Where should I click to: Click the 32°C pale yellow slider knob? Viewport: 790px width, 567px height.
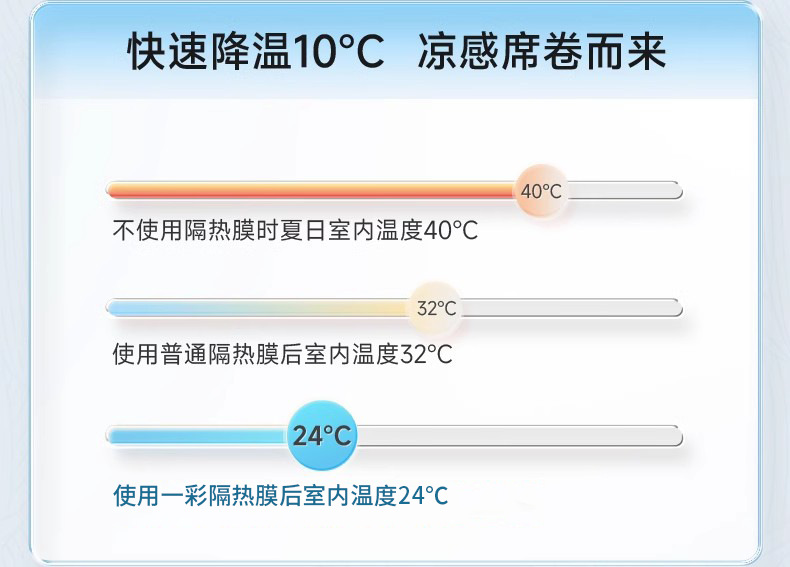[x=435, y=307]
